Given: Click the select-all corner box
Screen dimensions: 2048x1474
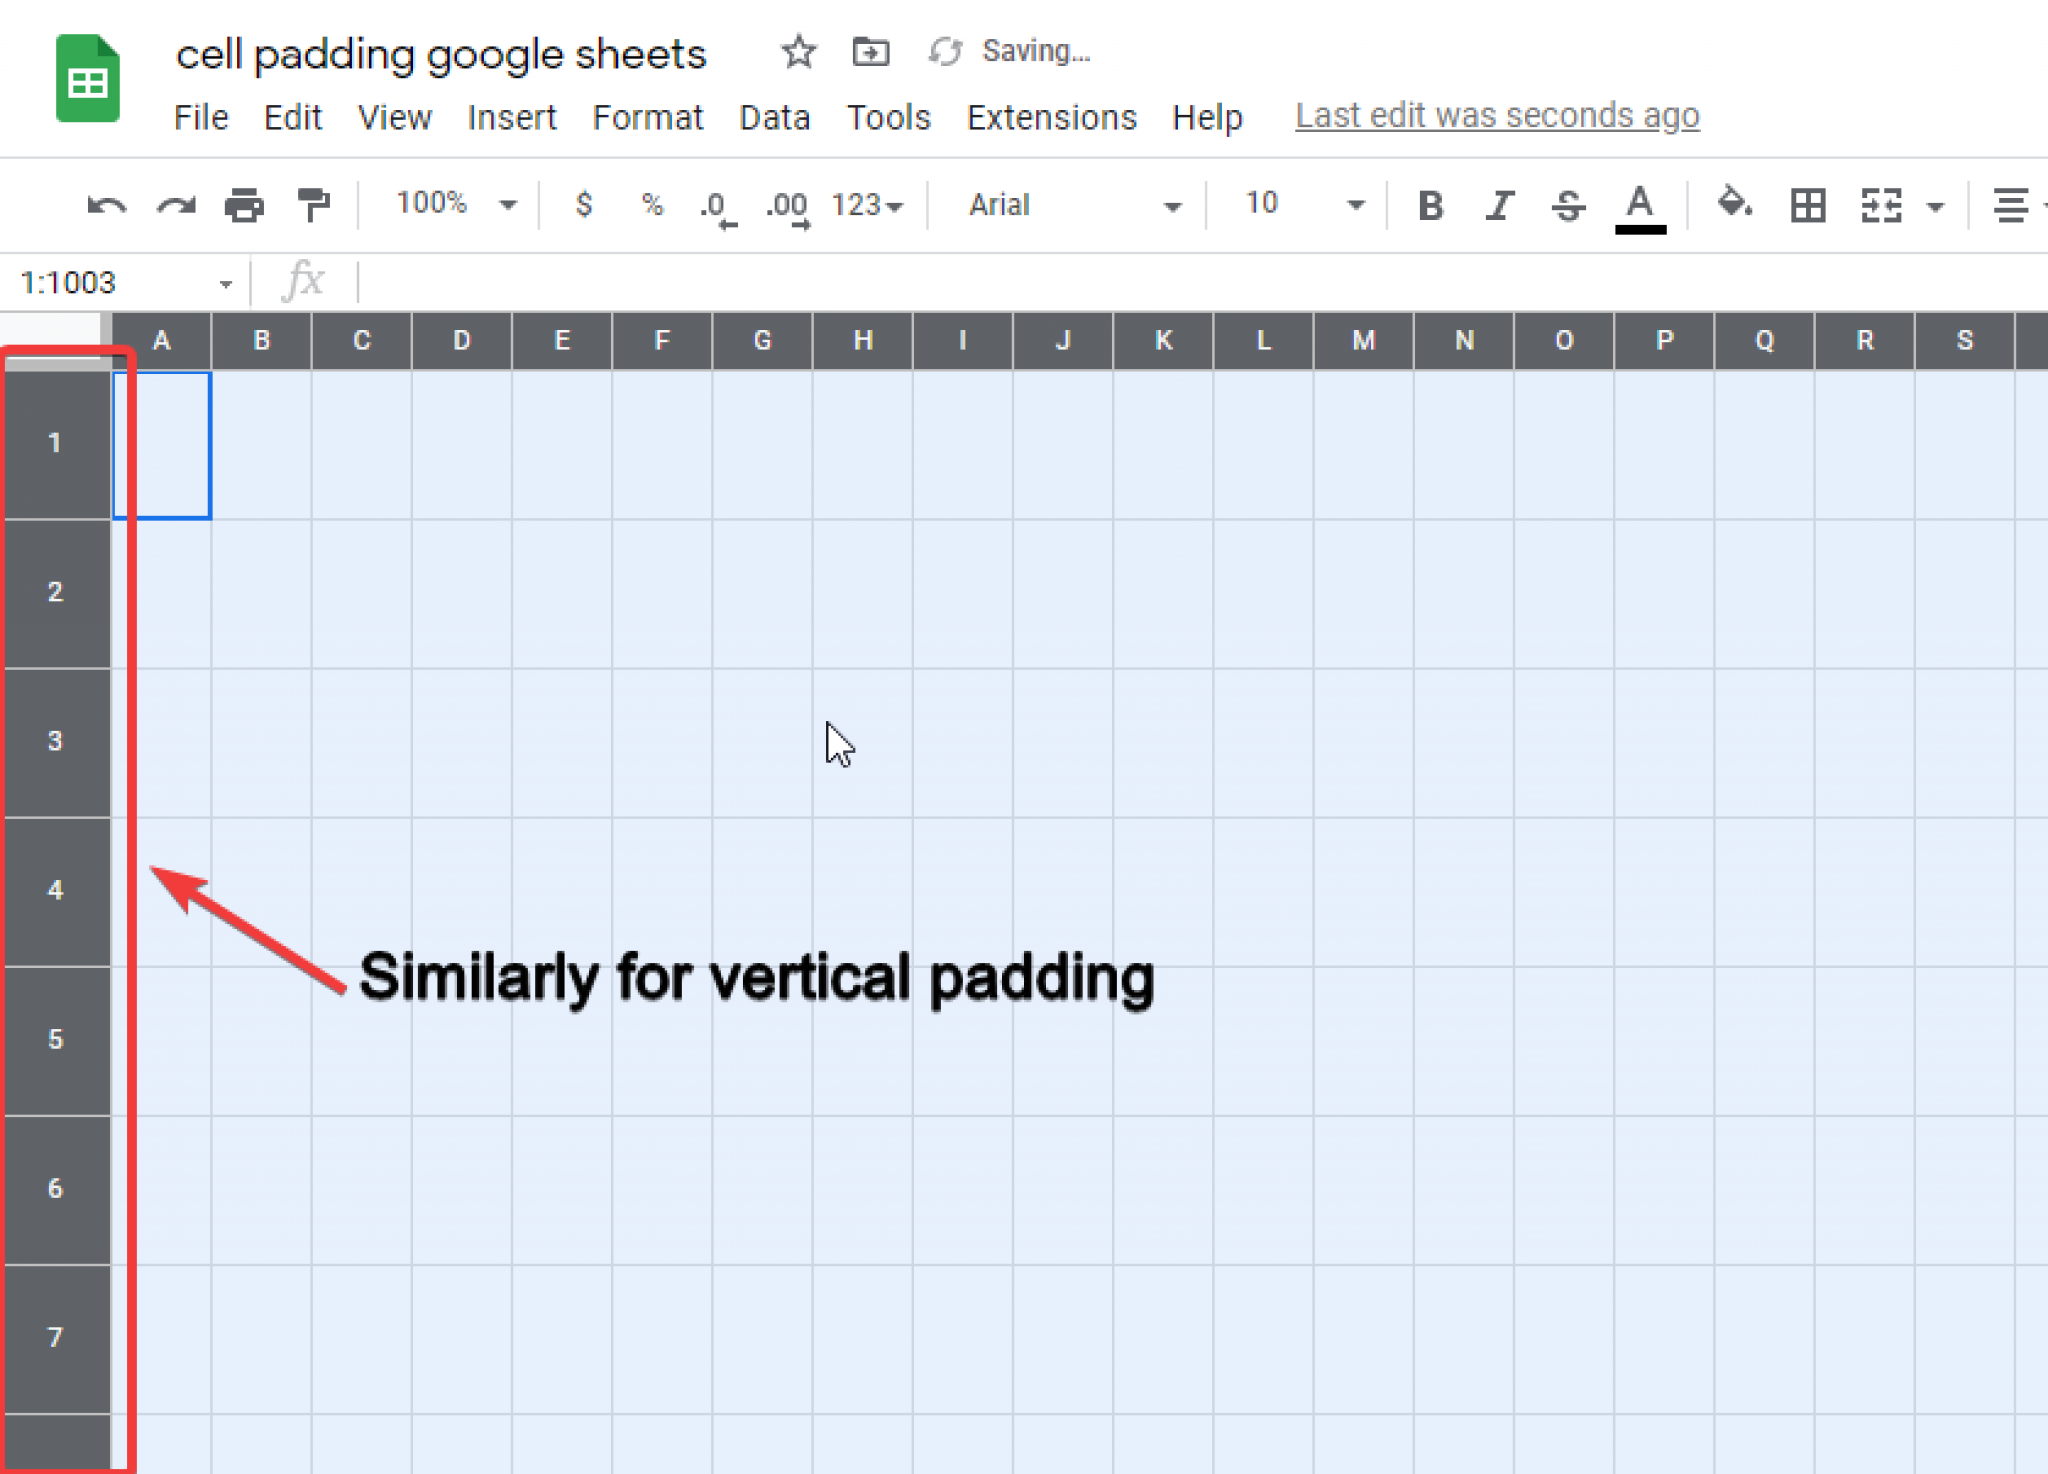Looking at the screenshot, I should pyautogui.click(x=54, y=340).
